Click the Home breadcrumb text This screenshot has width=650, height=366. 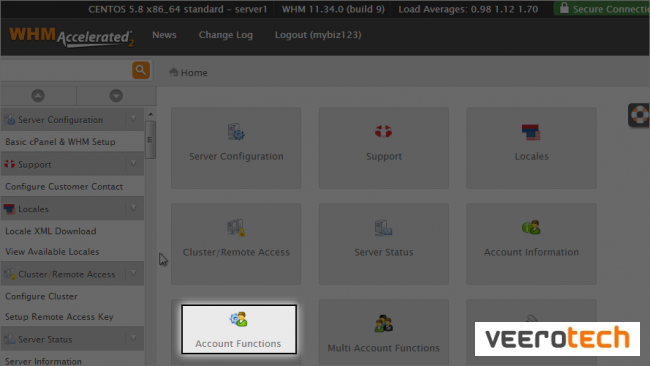(x=194, y=73)
